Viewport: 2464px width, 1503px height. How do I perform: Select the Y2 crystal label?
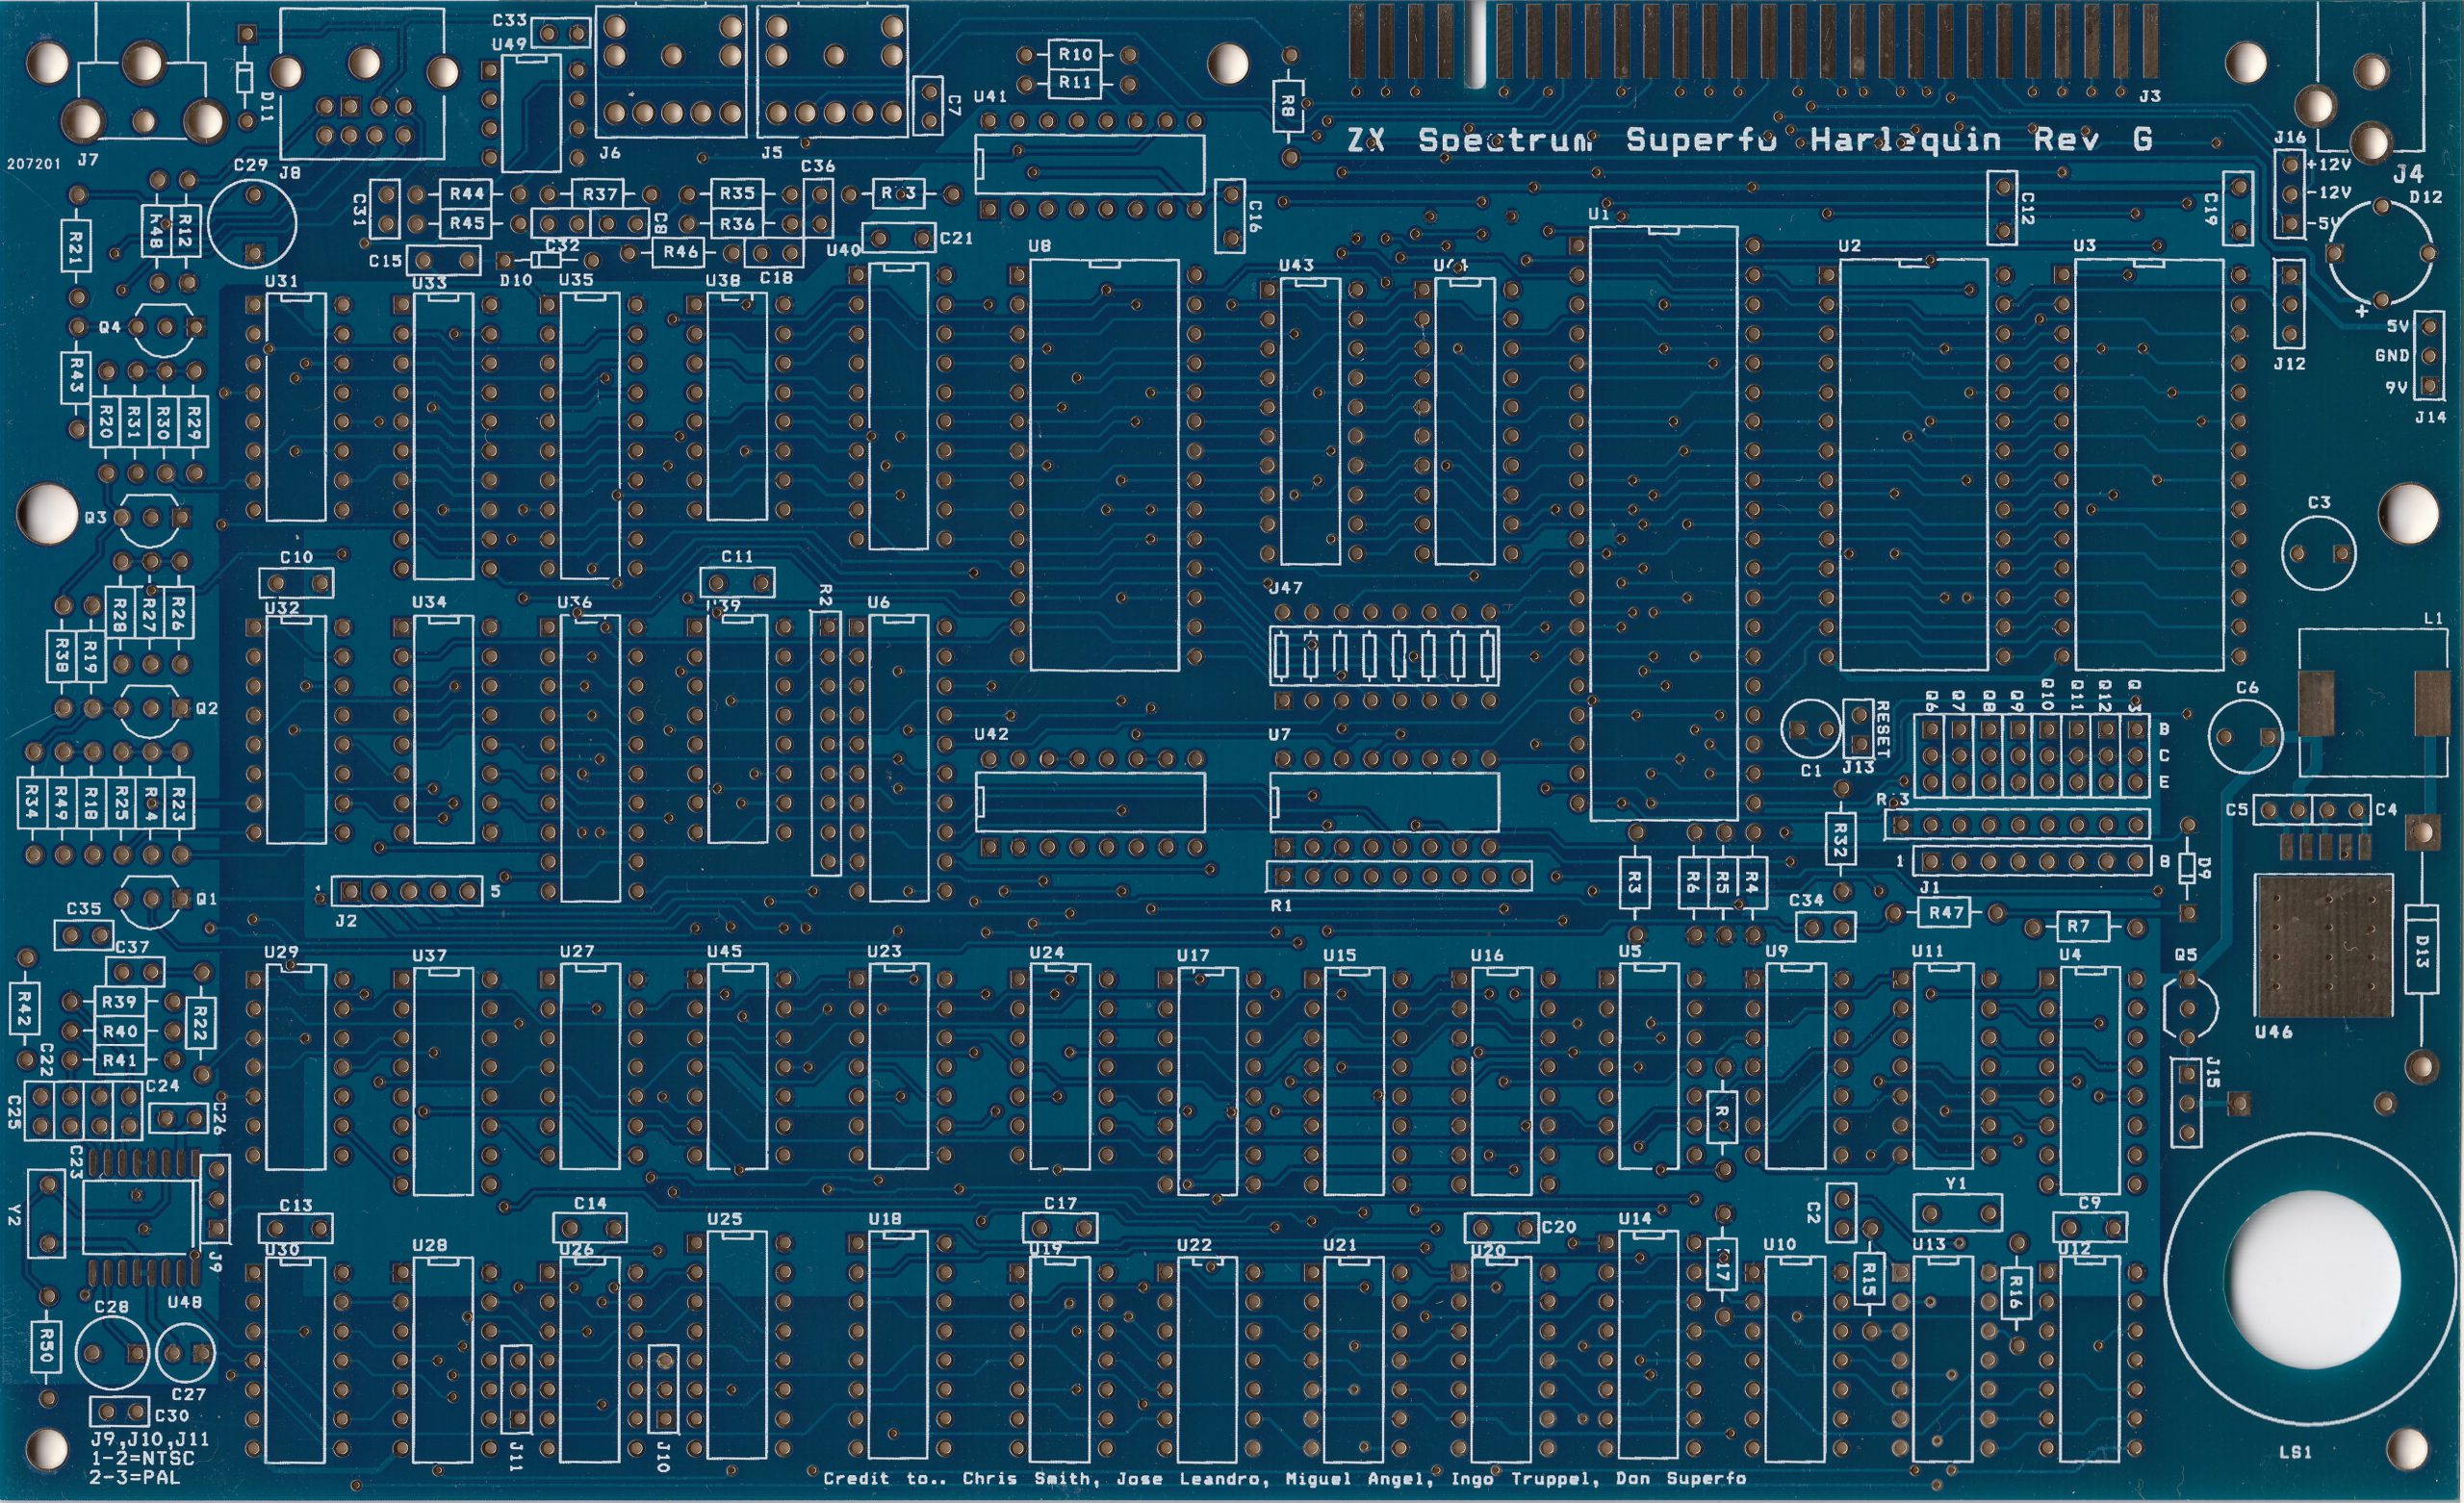(14, 1215)
